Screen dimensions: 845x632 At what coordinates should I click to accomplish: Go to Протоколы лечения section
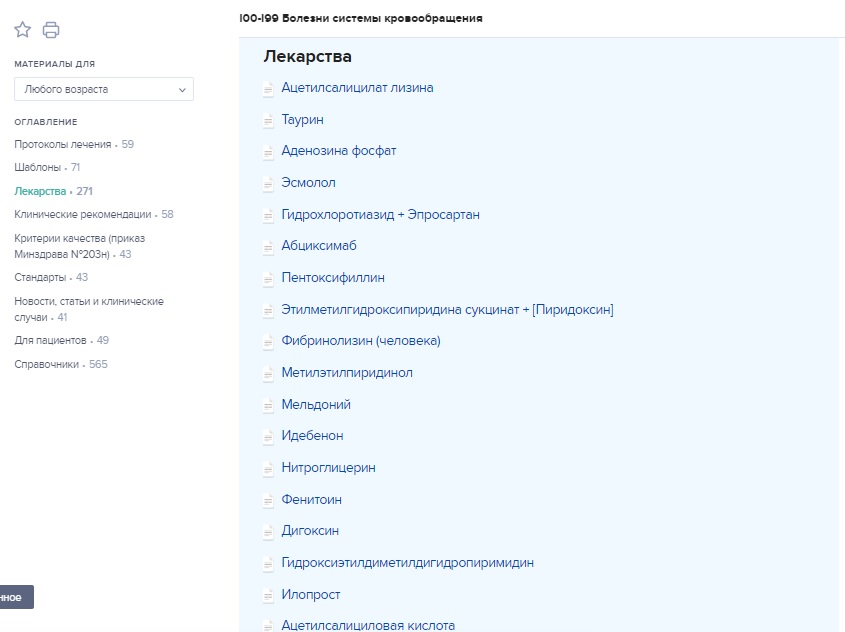coord(63,144)
